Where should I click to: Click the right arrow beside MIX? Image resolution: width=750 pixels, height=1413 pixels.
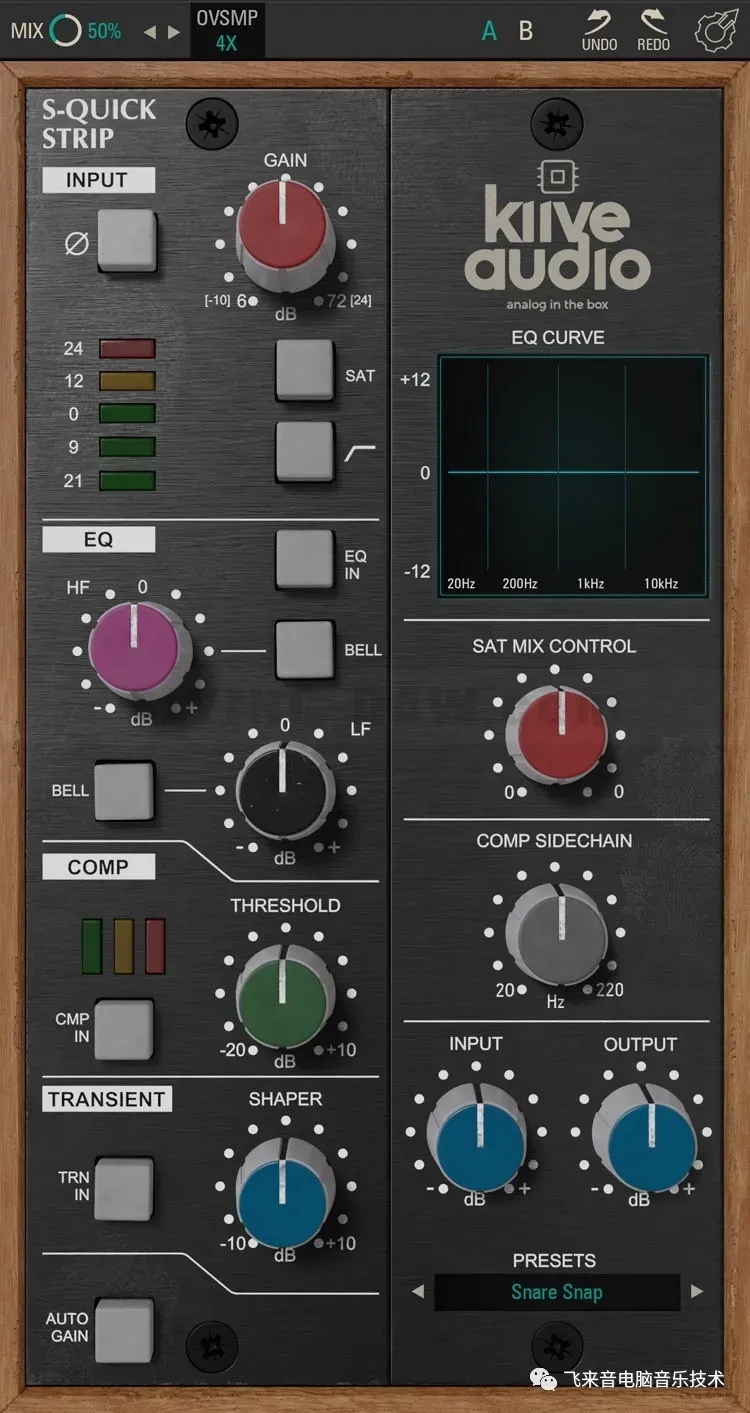[174, 32]
